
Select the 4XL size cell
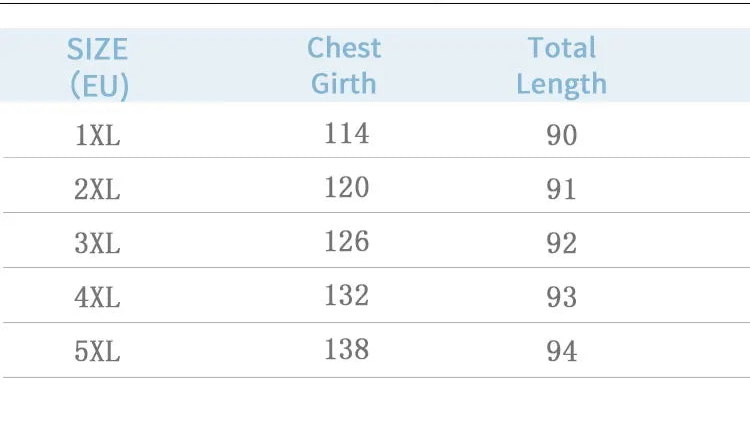click(x=98, y=297)
